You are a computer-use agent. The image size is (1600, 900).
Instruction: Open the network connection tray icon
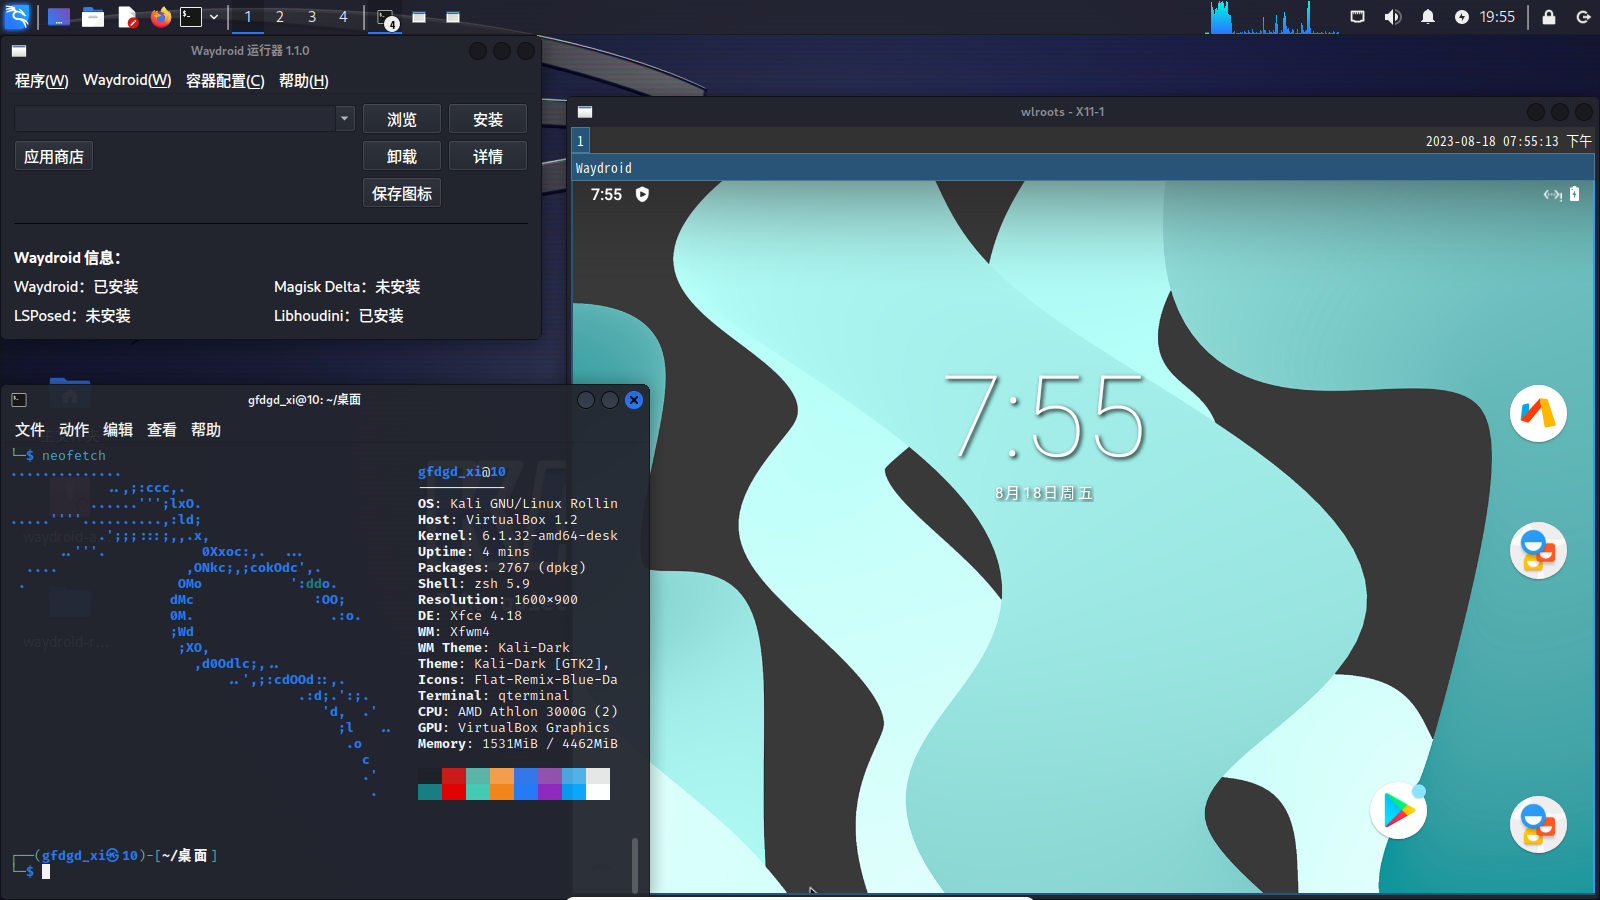[1357, 17]
